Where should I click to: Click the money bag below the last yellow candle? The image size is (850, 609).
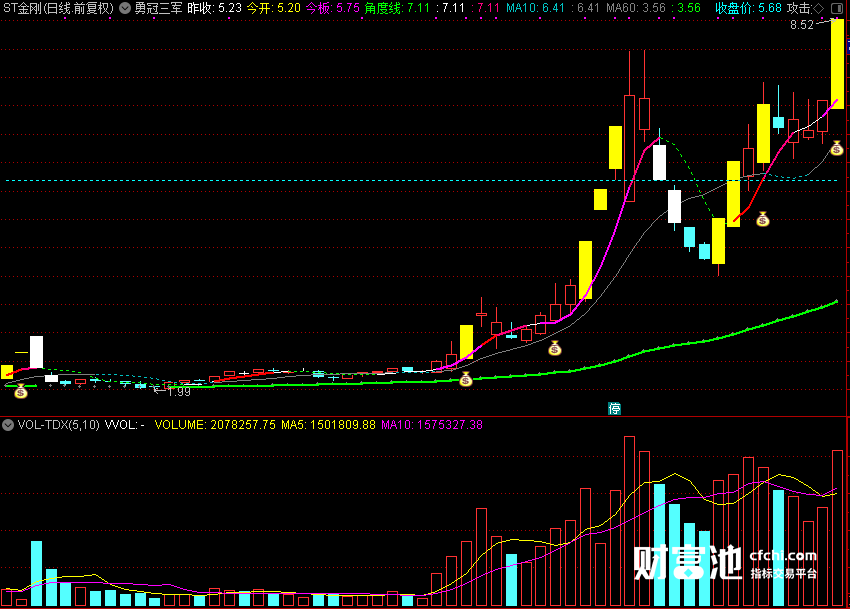coord(836,148)
